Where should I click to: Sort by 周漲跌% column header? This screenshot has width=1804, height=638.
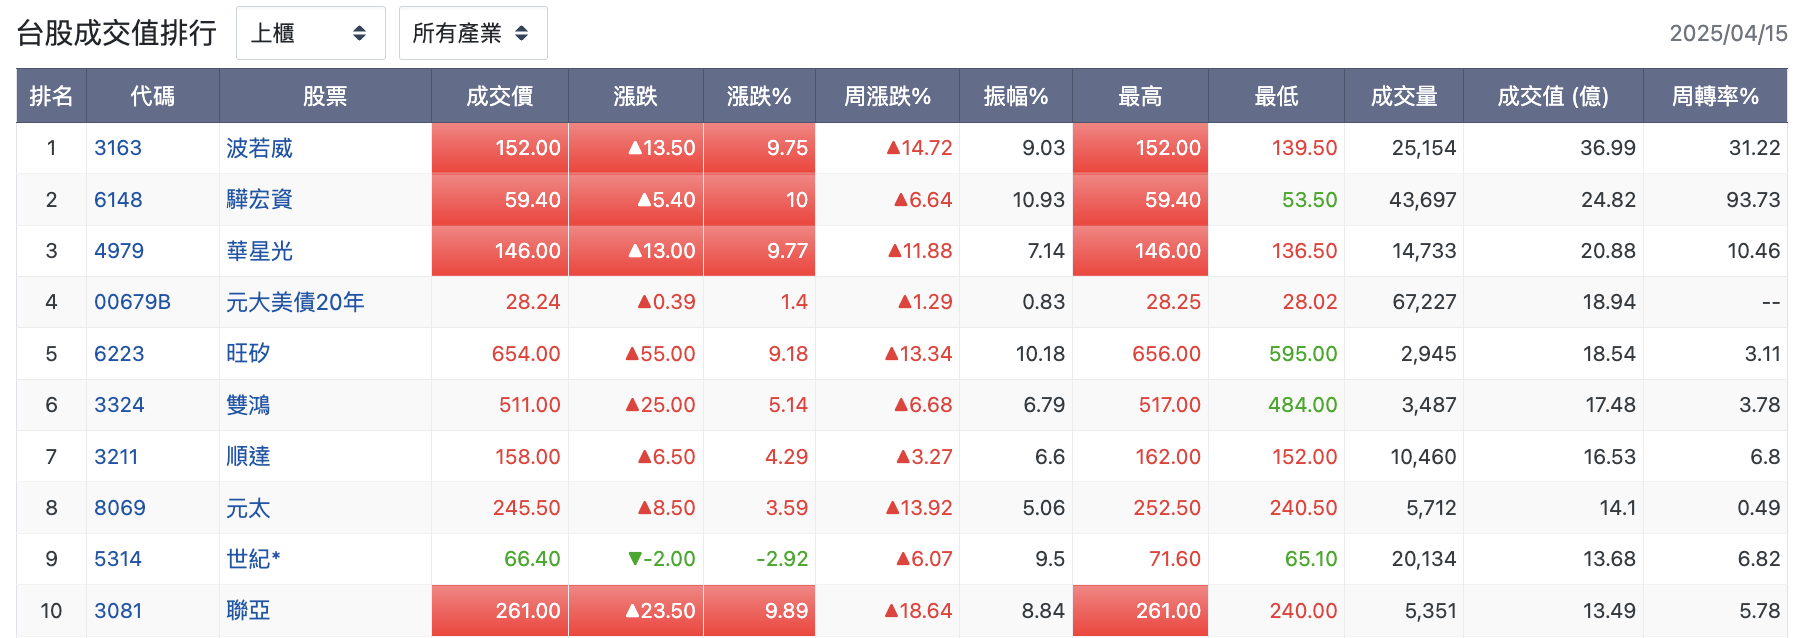(x=887, y=96)
